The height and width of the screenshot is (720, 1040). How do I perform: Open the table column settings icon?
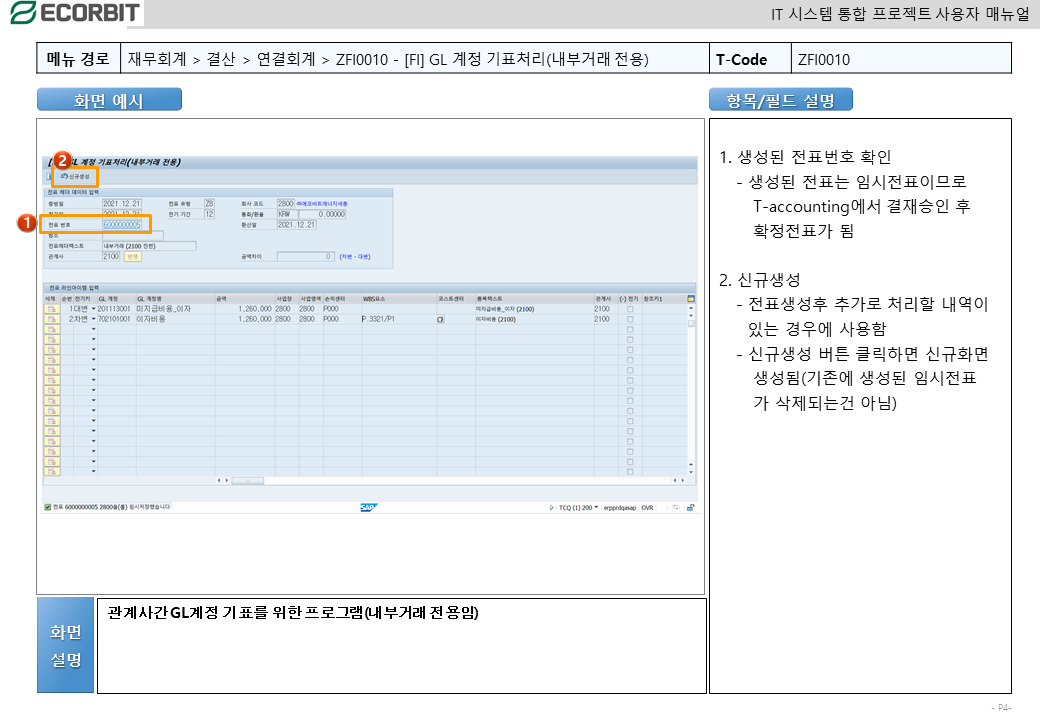tap(690, 298)
